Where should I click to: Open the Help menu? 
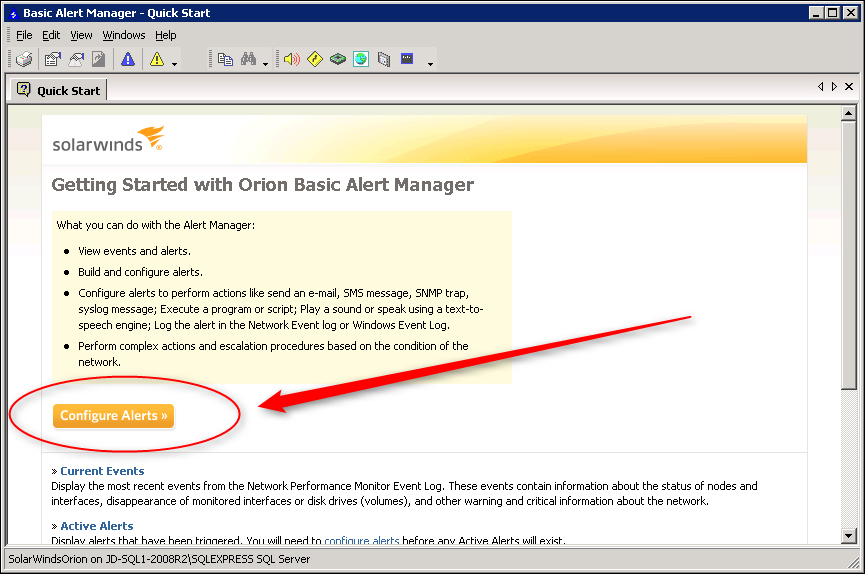point(165,35)
